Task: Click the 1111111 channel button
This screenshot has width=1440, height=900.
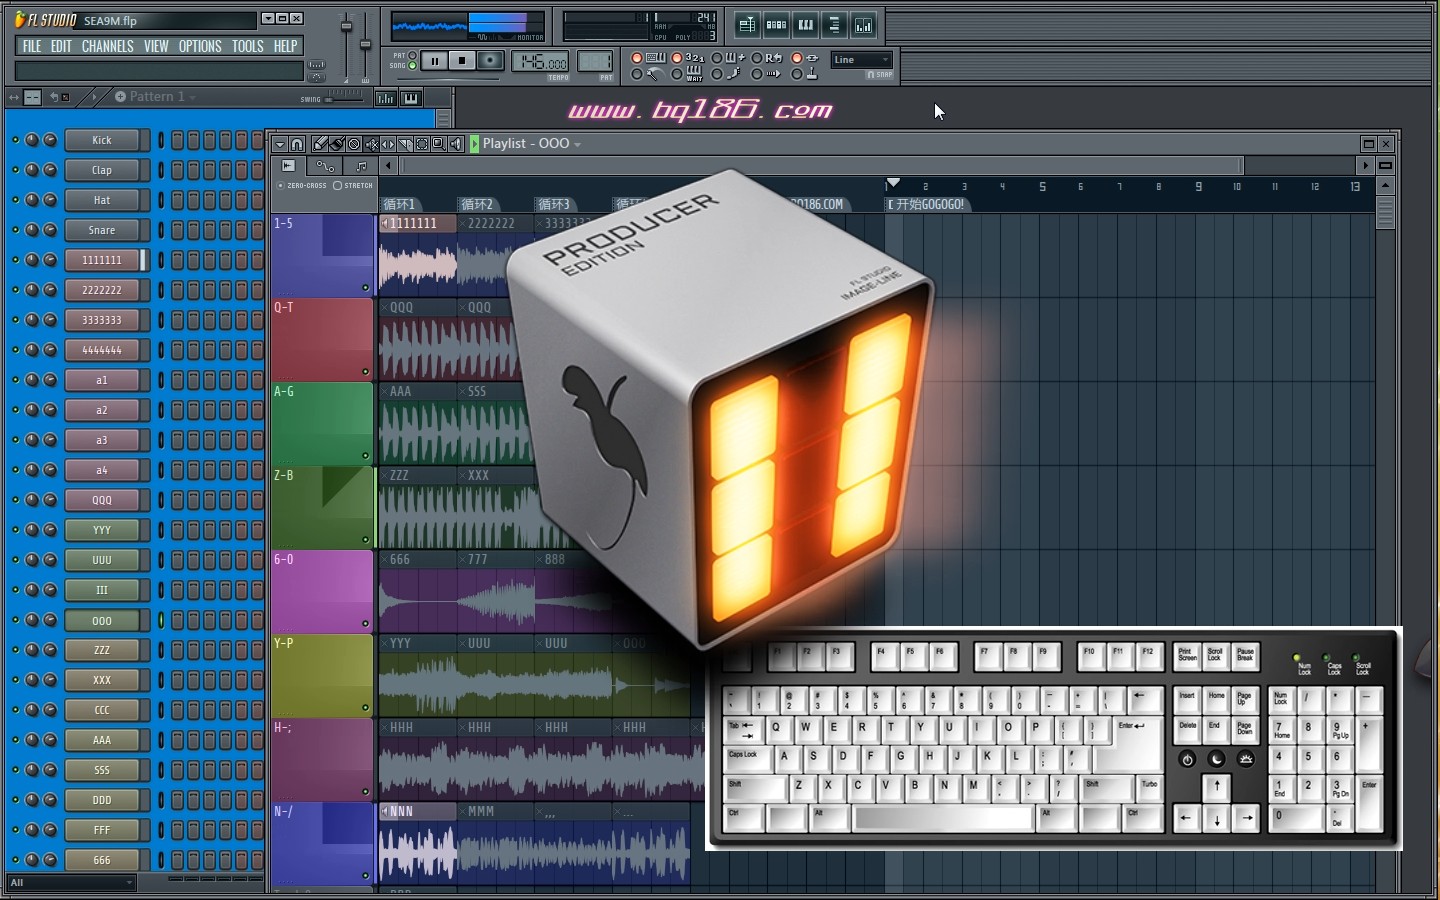Action: 104,260
